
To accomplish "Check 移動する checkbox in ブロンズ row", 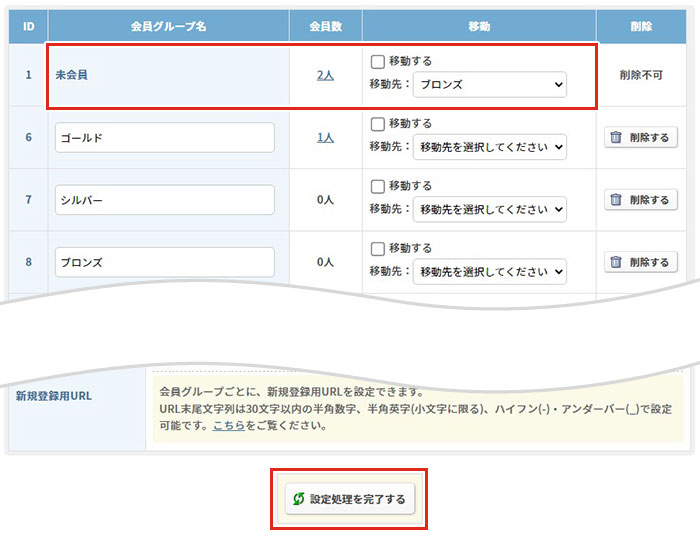I will click(378, 249).
